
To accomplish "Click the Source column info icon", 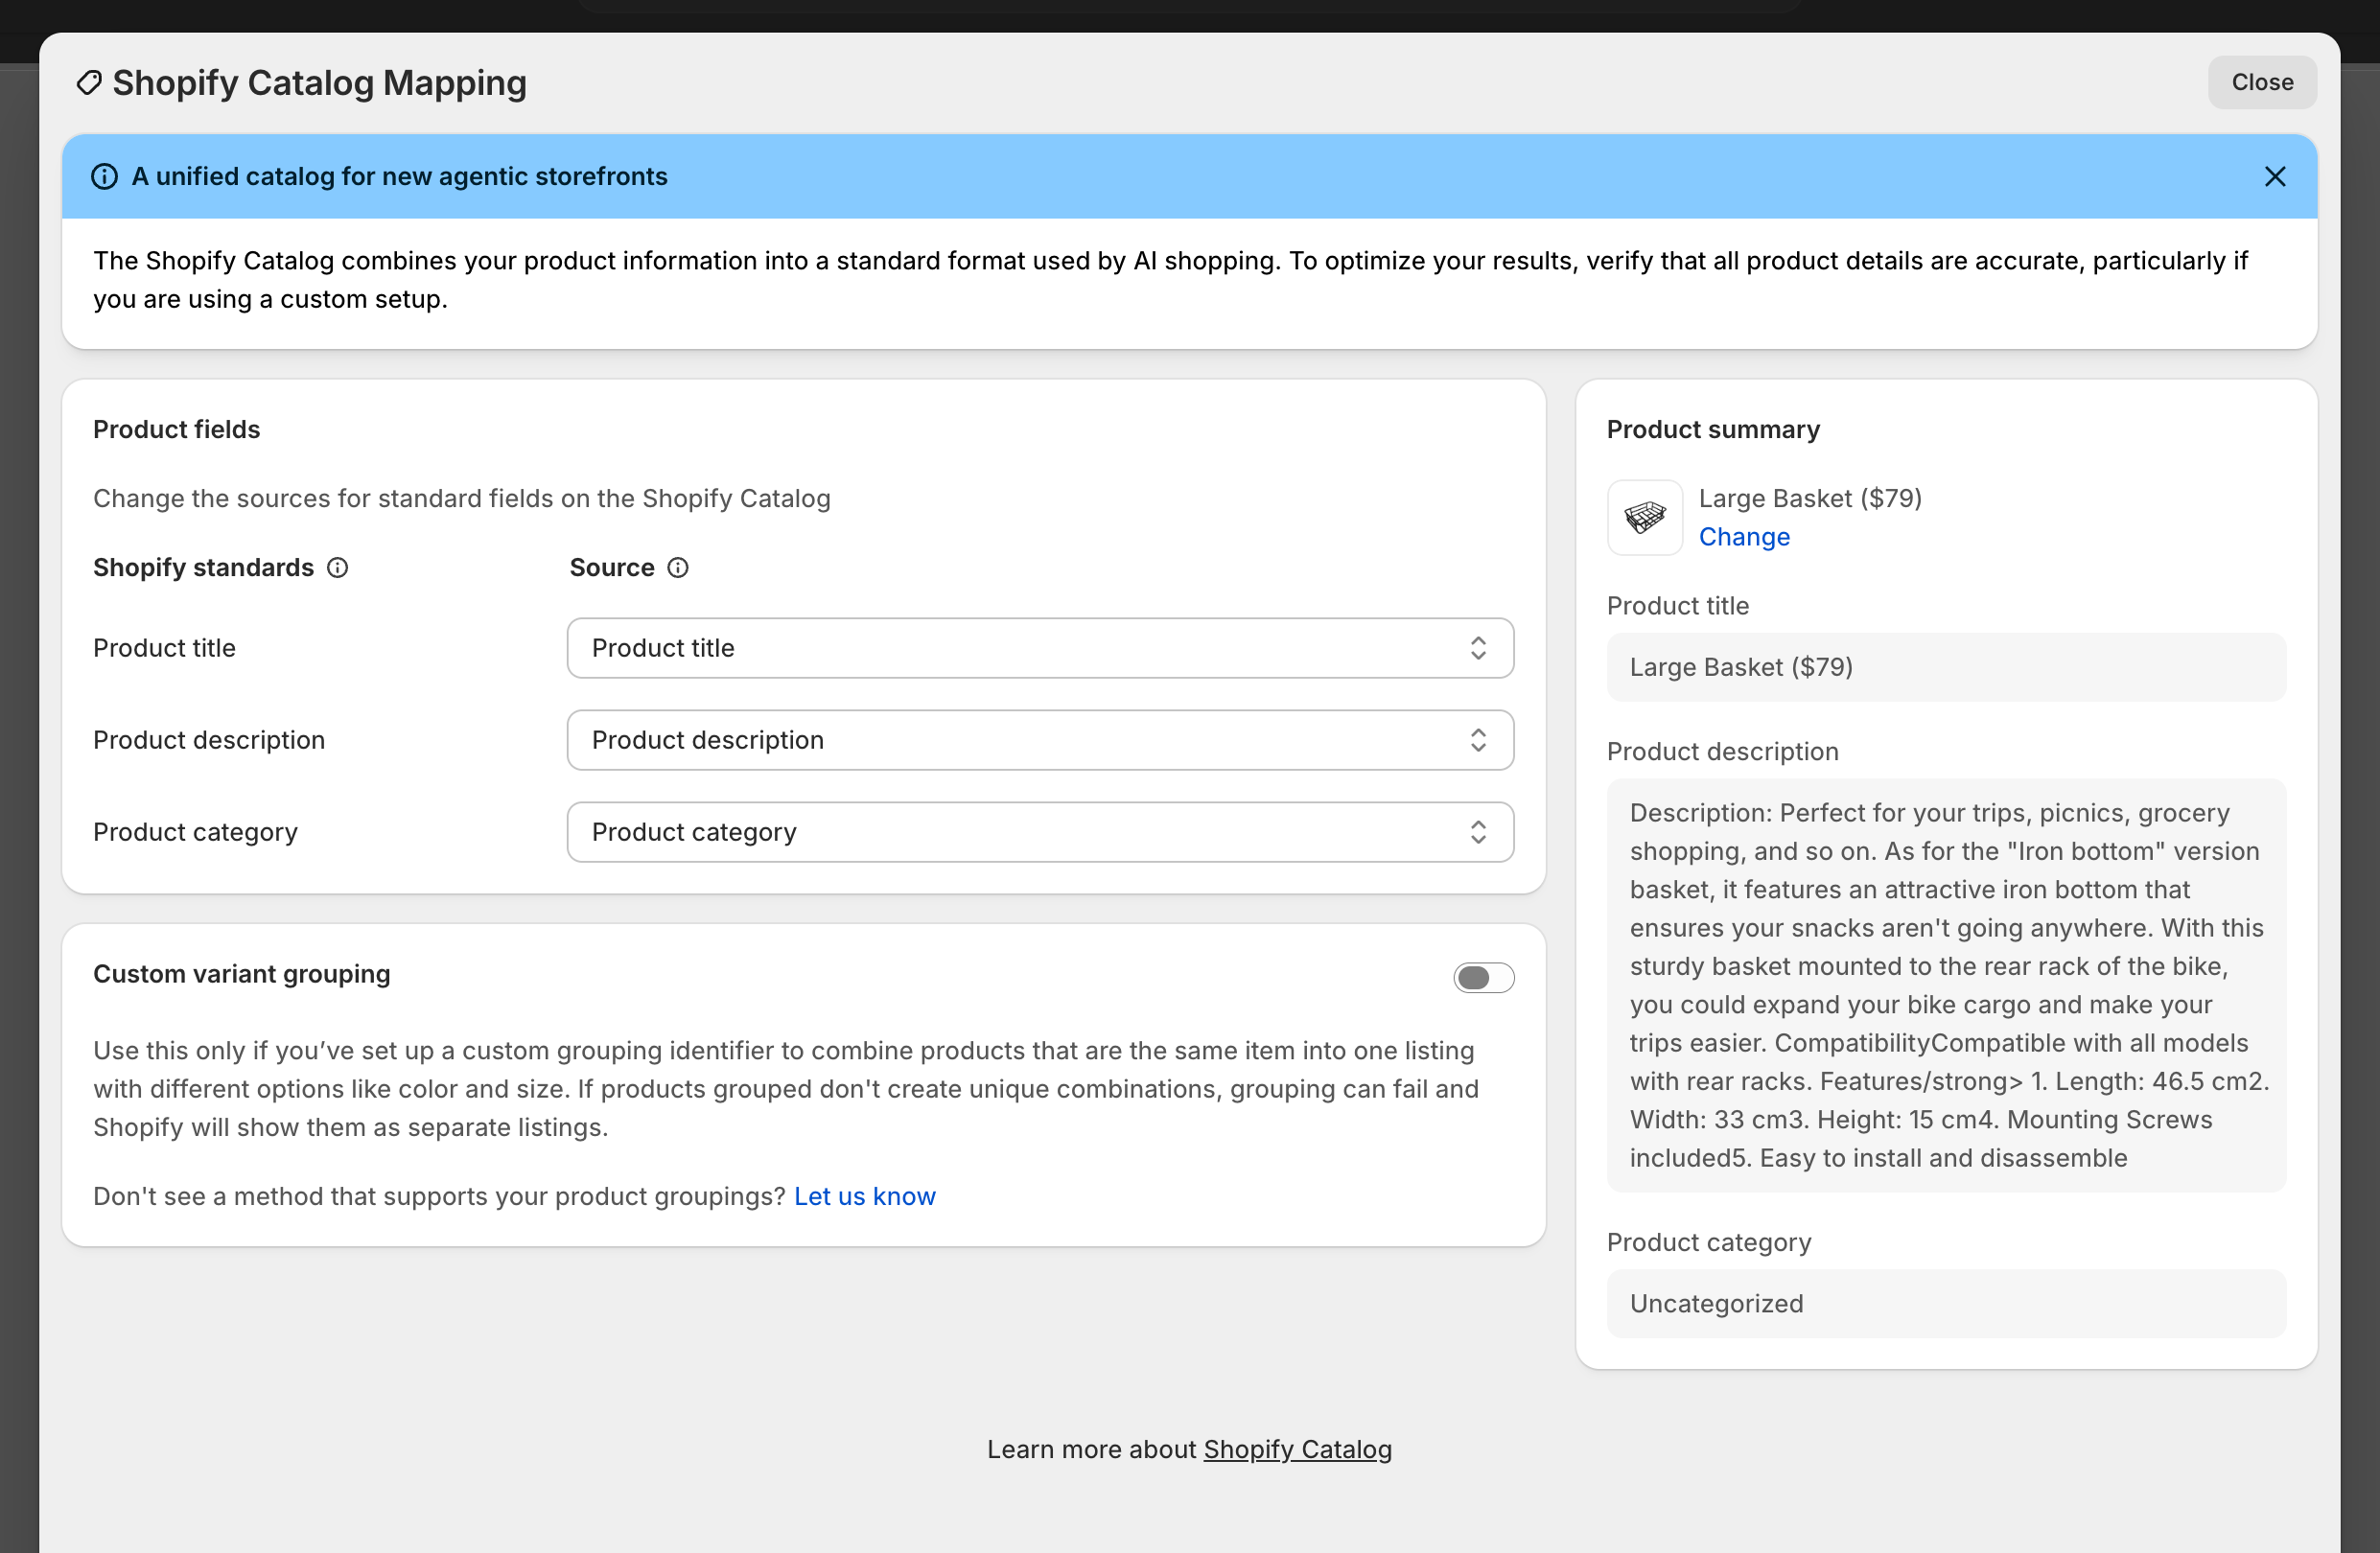I will pyautogui.click(x=678, y=568).
